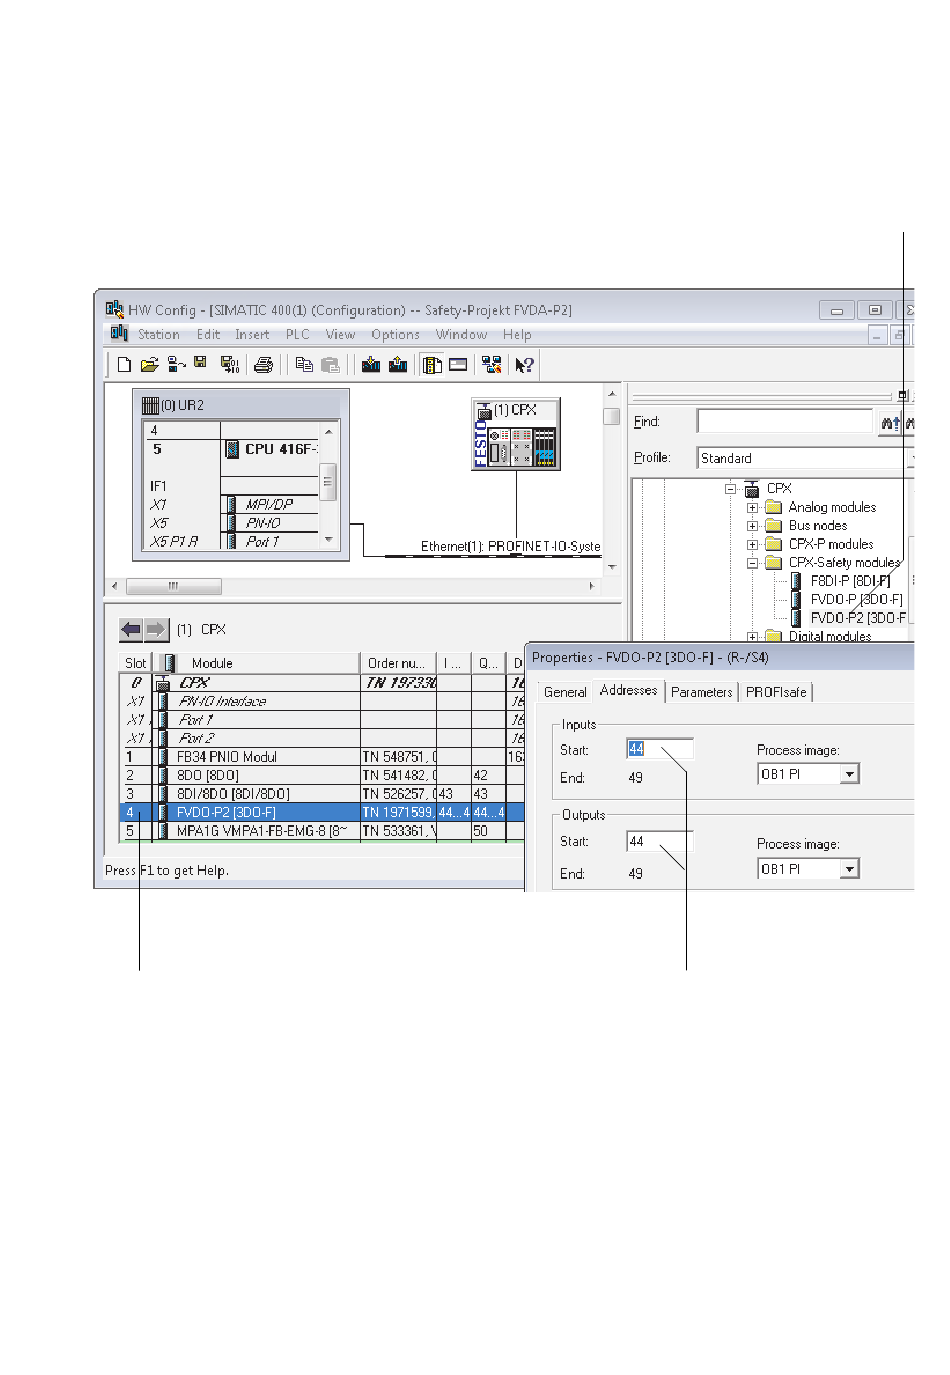The height and width of the screenshot is (1375, 950).
Task: Click the Configure Network toolbar icon
Action: pos(491,365)
